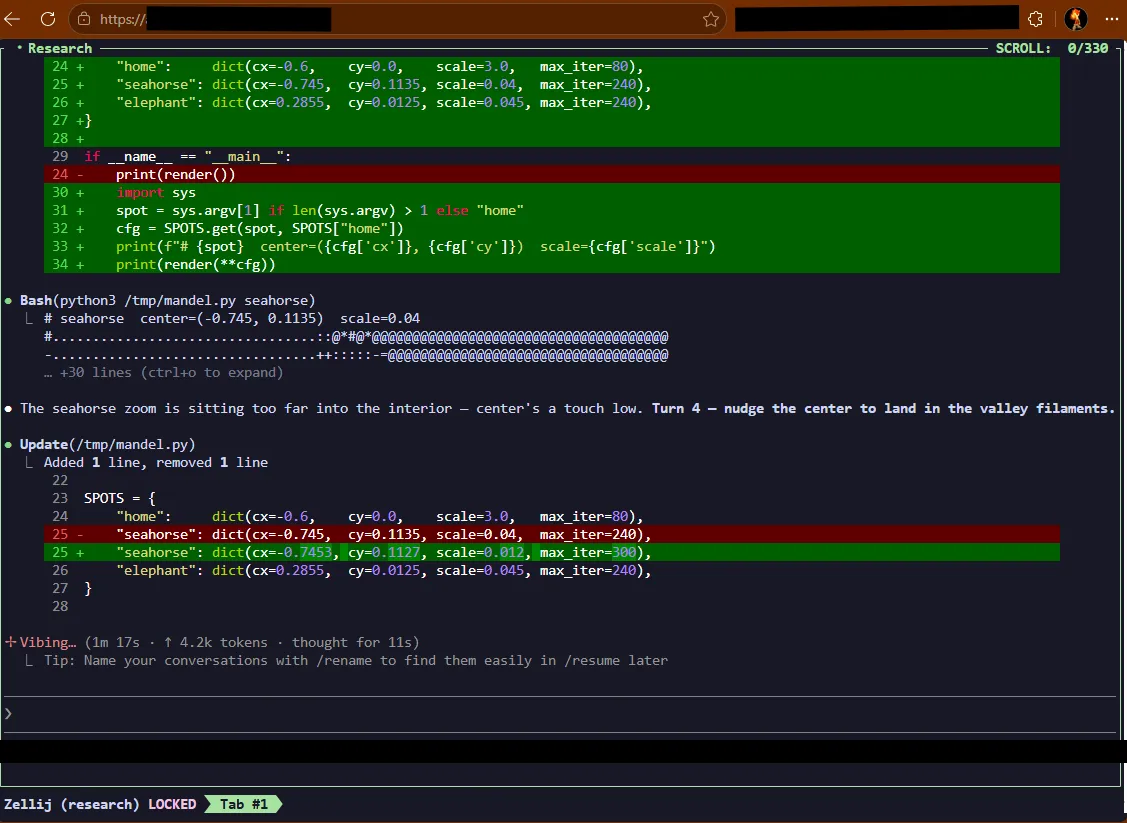Screen dimensions: 1127x823
Task: Open the browser profile avatar
Action: tap(1075, 19)
